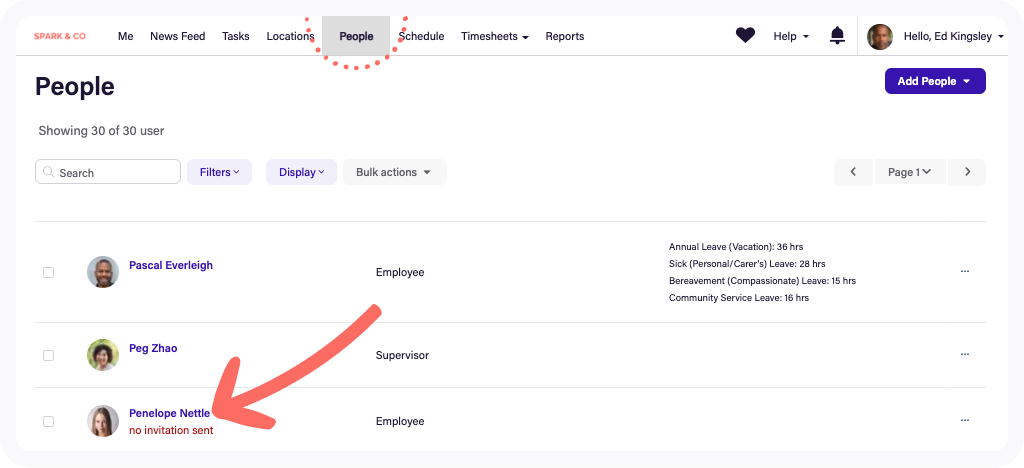Go to next page arrow
1024x468 pixels.
[967, 172]
